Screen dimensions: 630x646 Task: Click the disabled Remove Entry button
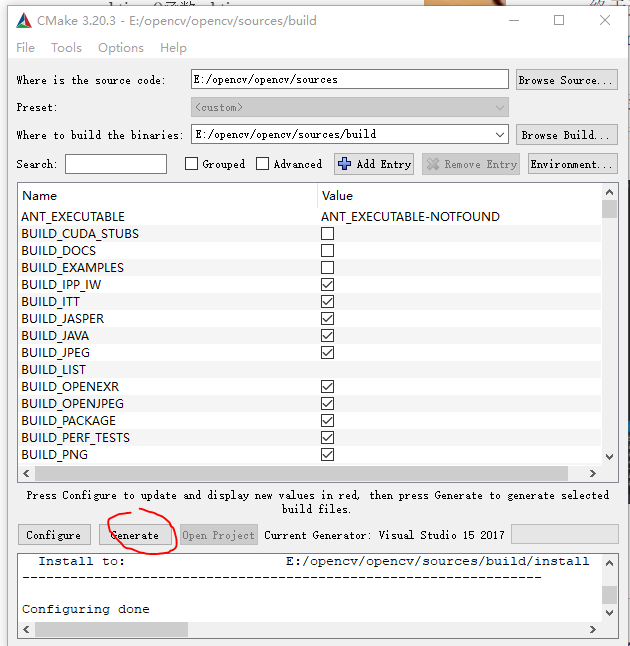coord(471,164)
